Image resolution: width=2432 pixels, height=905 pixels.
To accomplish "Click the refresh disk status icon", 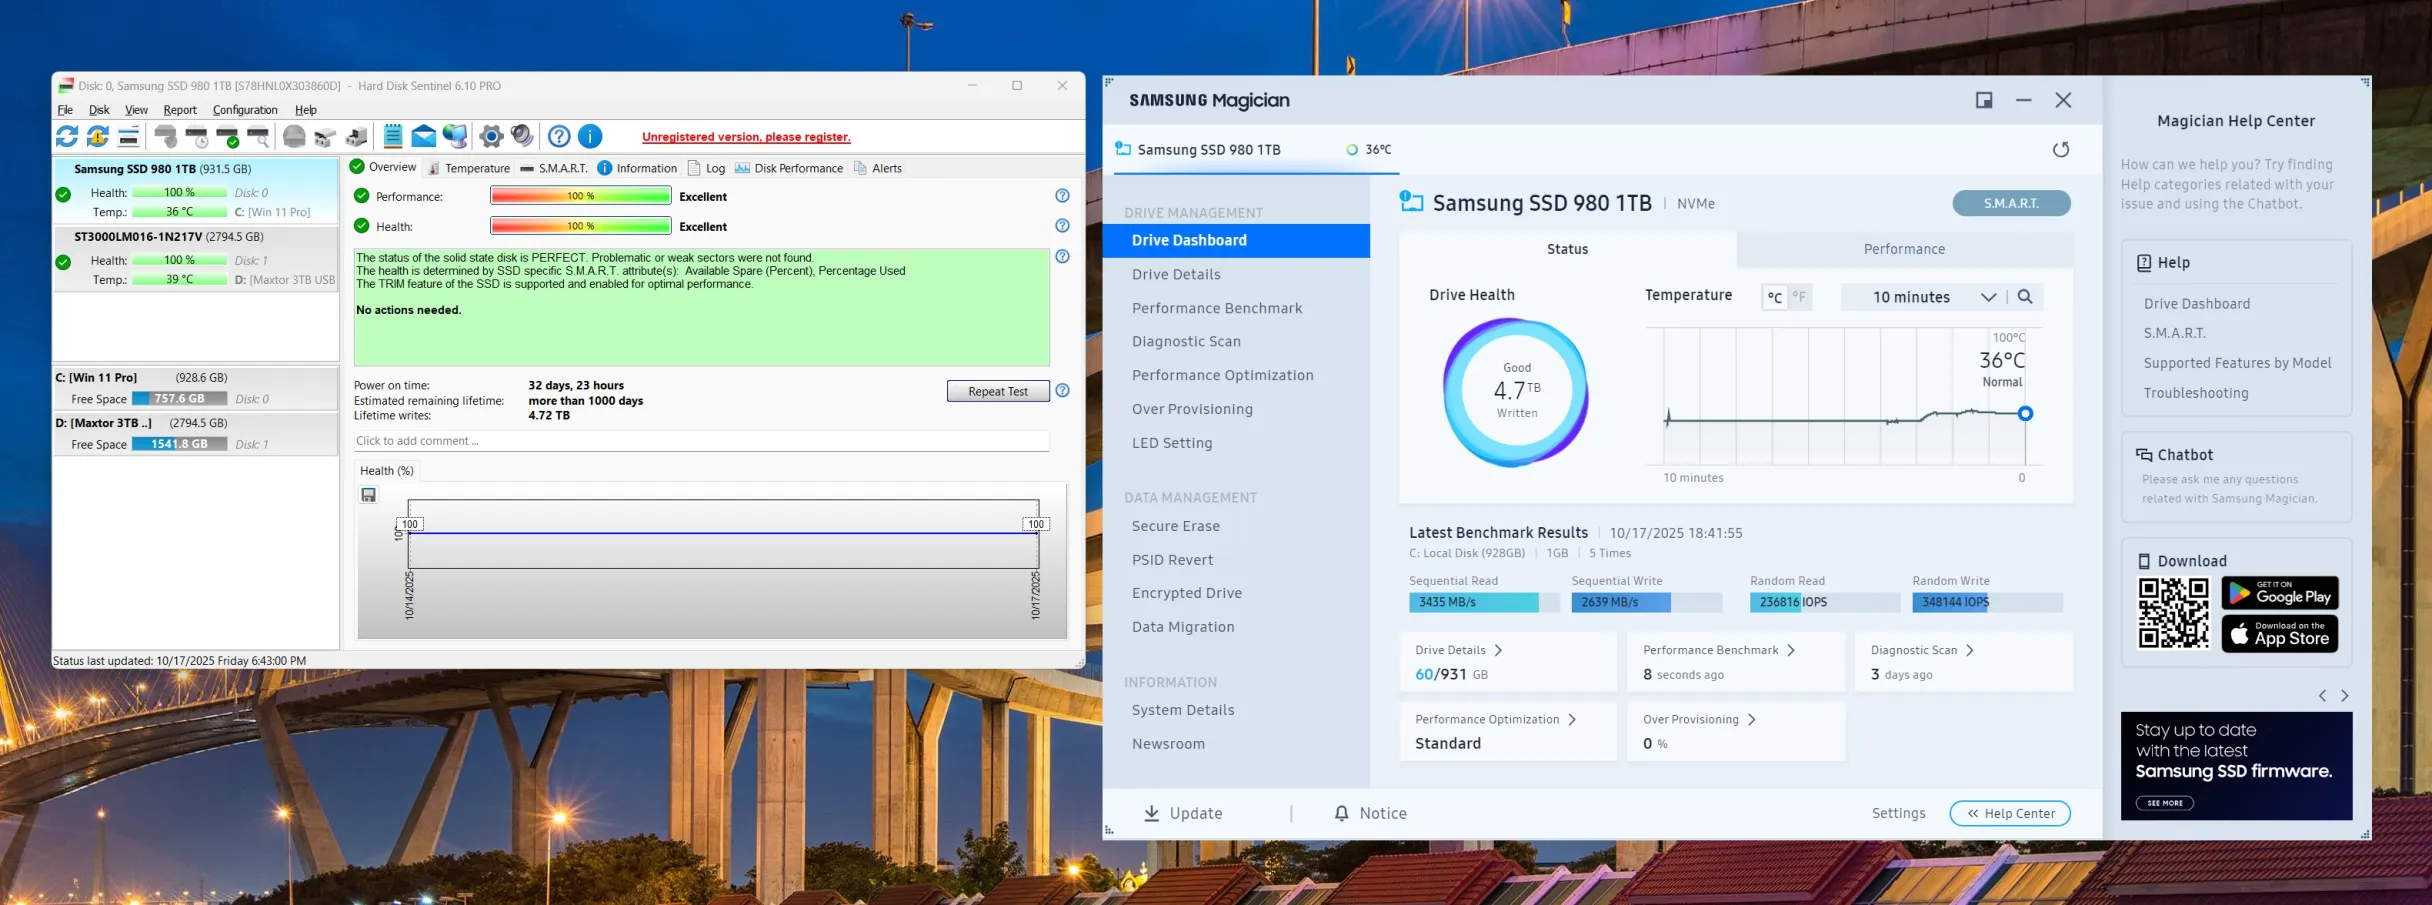I will (67, 137).
